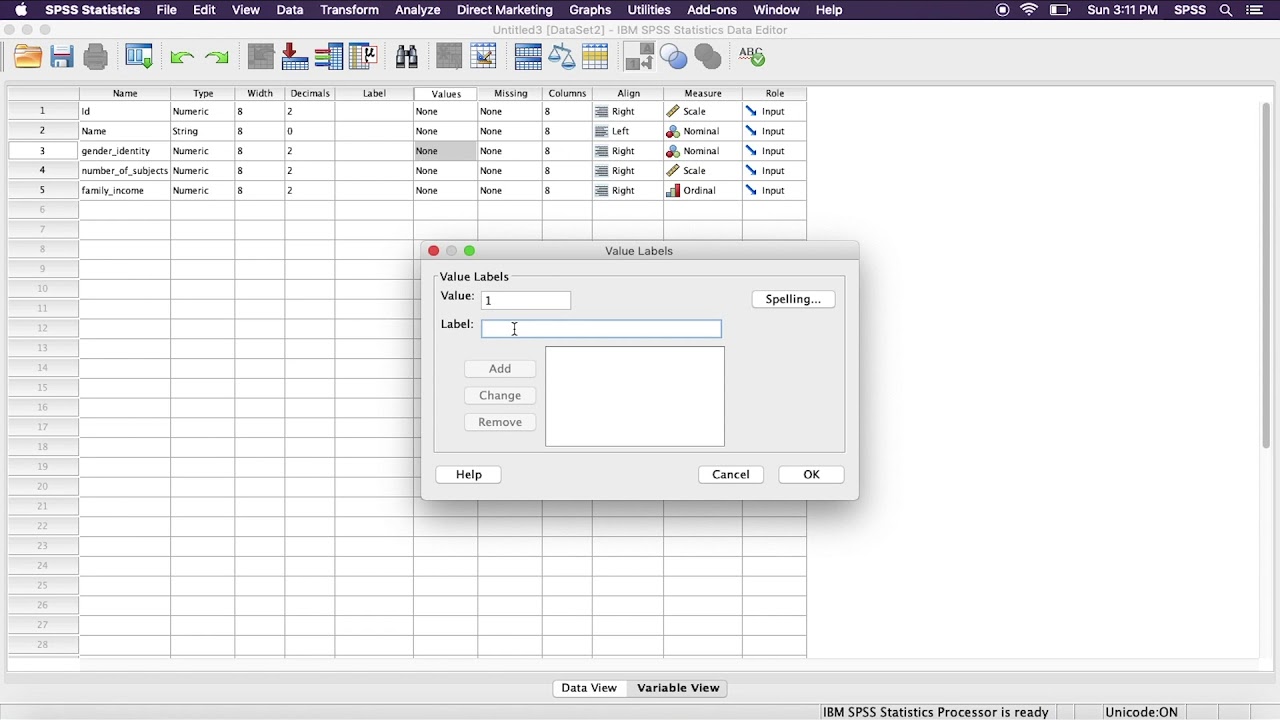Click the Spell check ABC icon
The image size is (1280, 720).
(752, 57)
